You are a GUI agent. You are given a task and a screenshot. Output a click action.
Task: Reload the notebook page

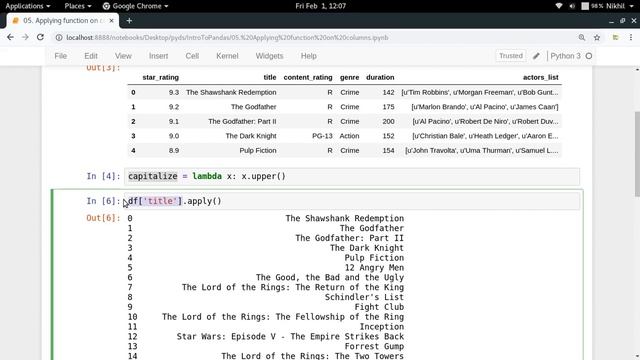coord(40,37)
